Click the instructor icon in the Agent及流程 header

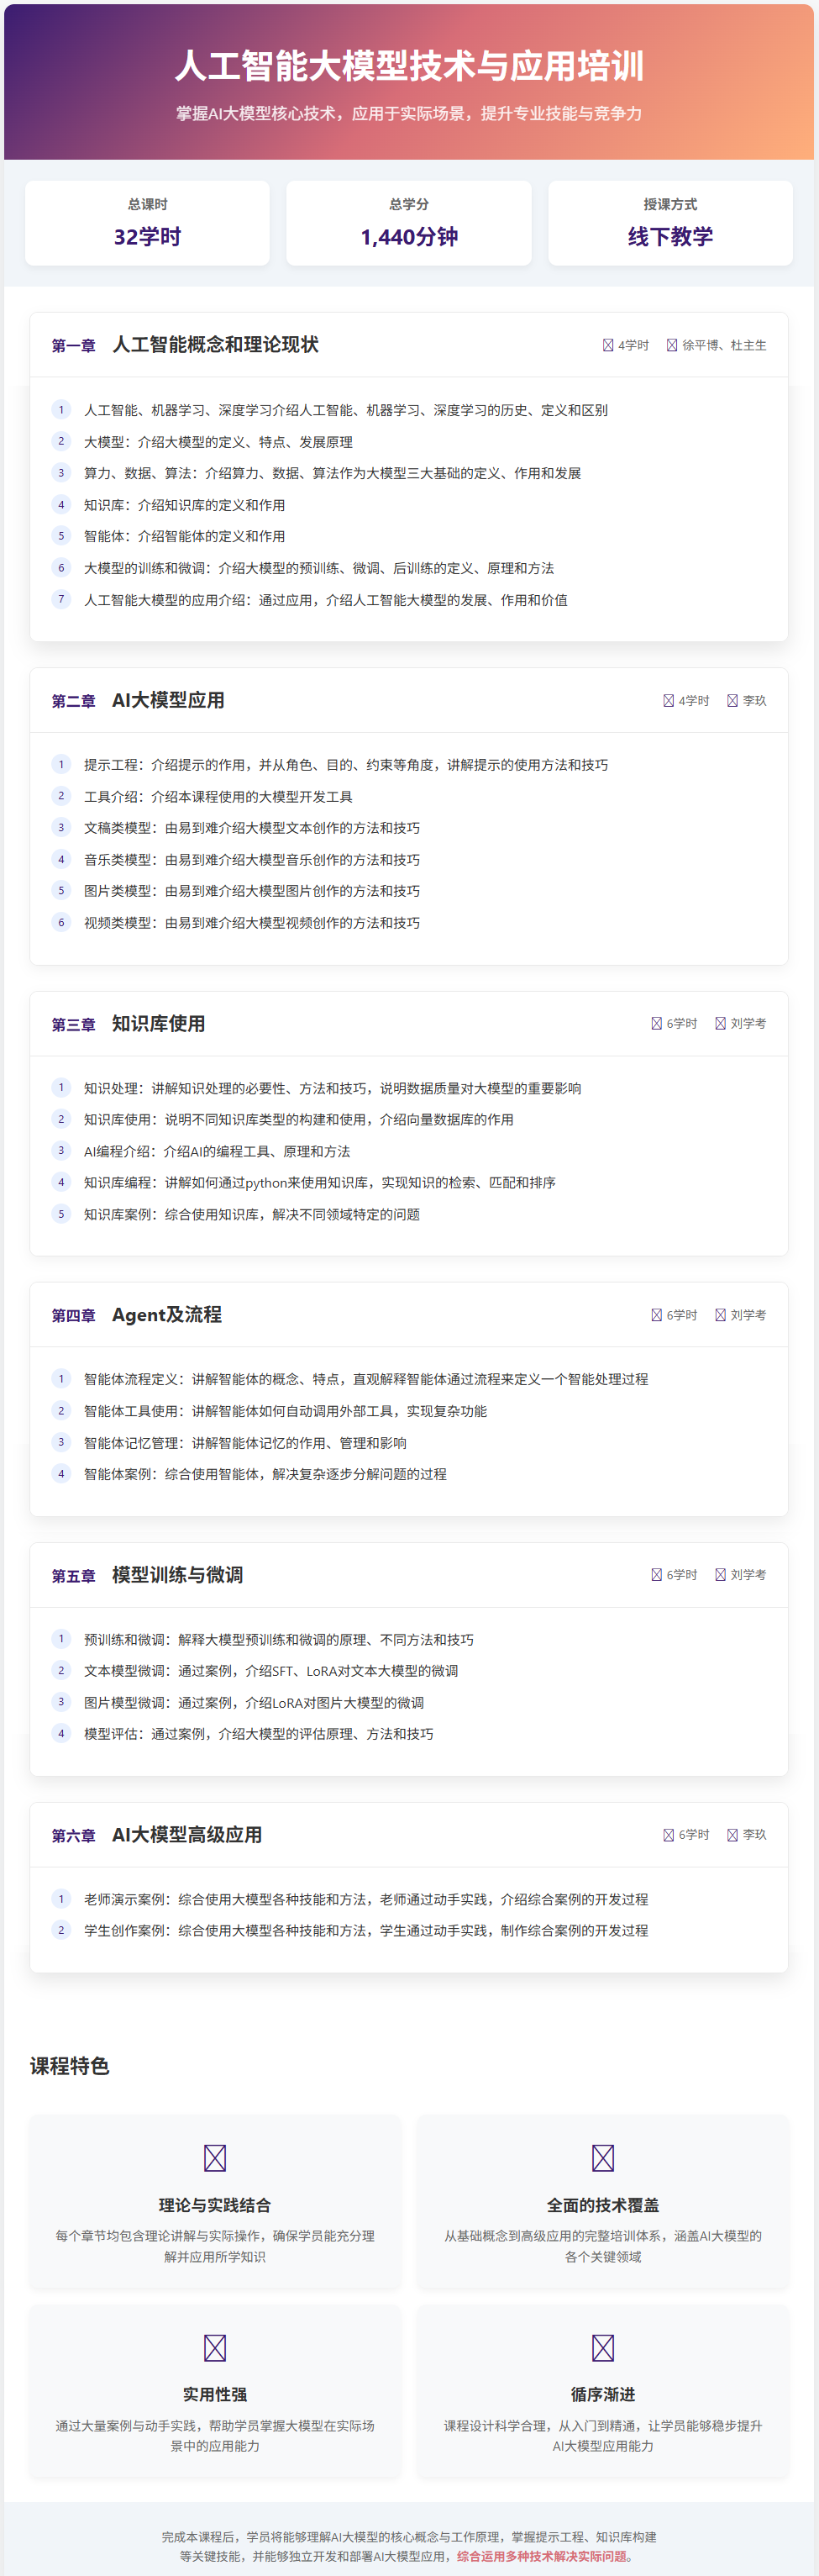(x=720, y=1314)
